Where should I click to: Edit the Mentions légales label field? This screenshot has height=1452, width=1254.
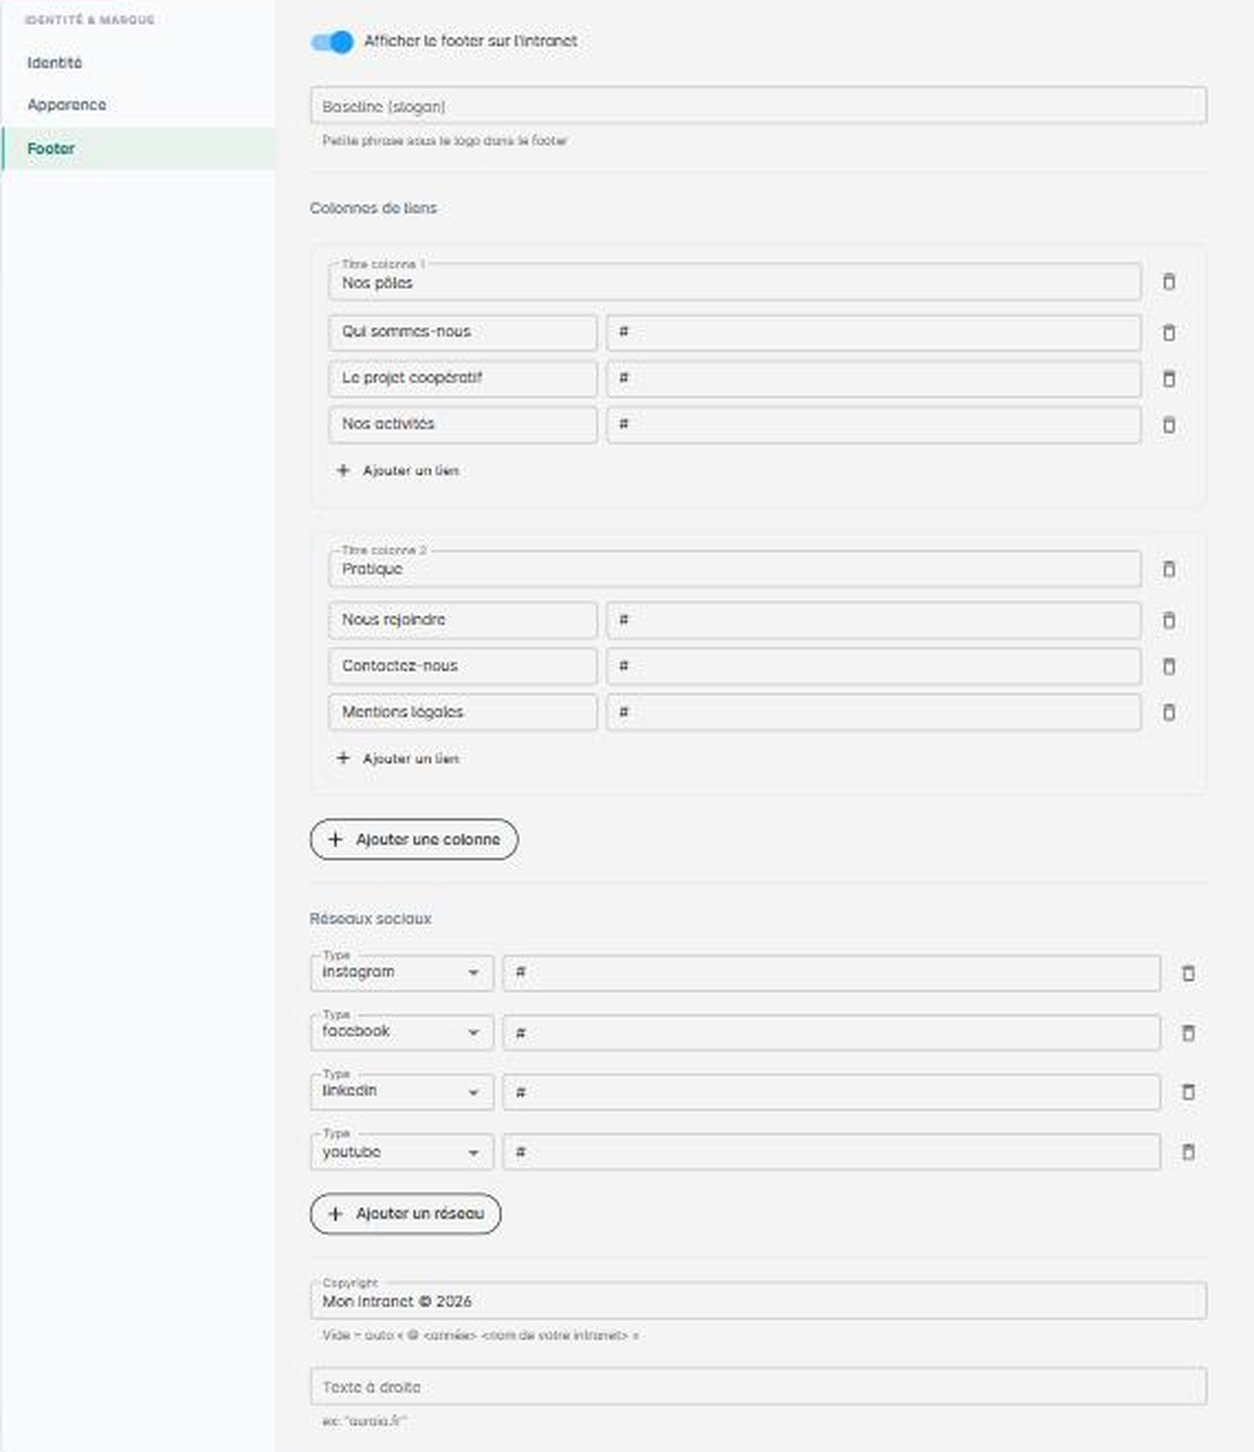[462, 712]
